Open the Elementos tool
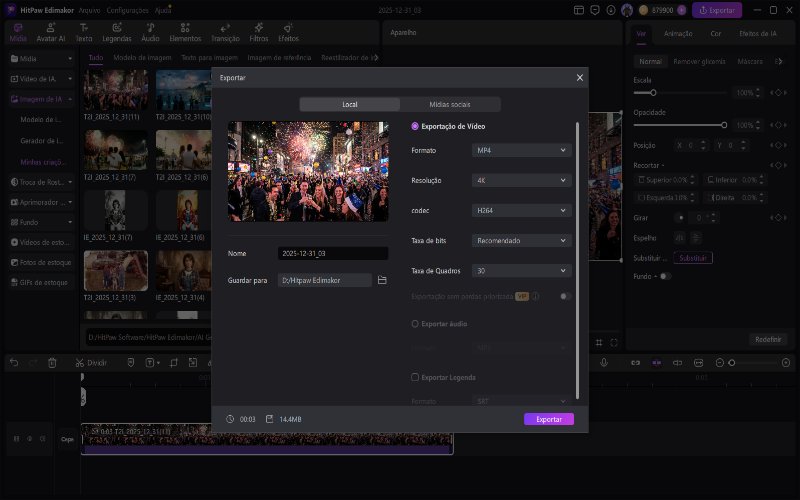 [185, 33]
